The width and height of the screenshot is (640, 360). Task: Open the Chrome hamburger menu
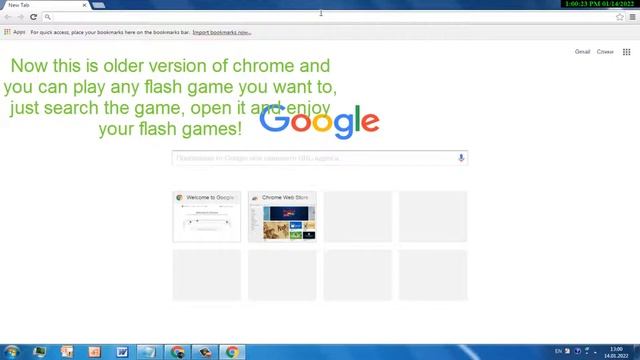click(x=632, y=17)
